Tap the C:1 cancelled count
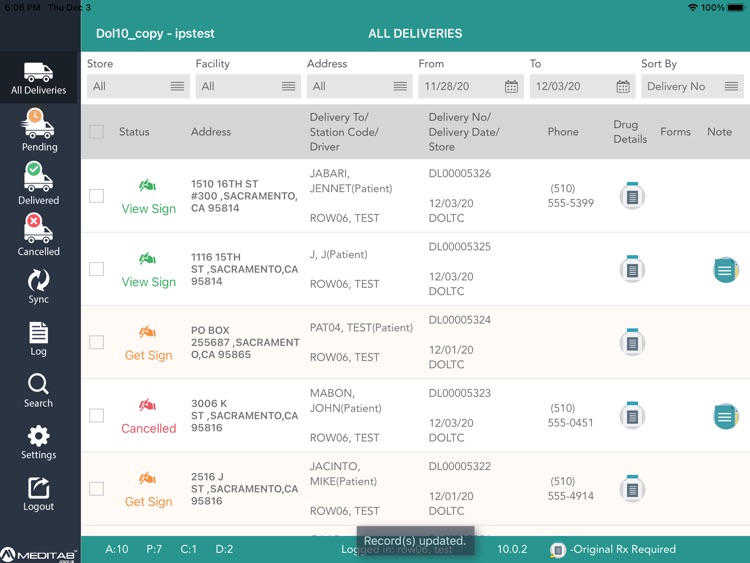Screen dimensions: 750x563 click(188, 549)
